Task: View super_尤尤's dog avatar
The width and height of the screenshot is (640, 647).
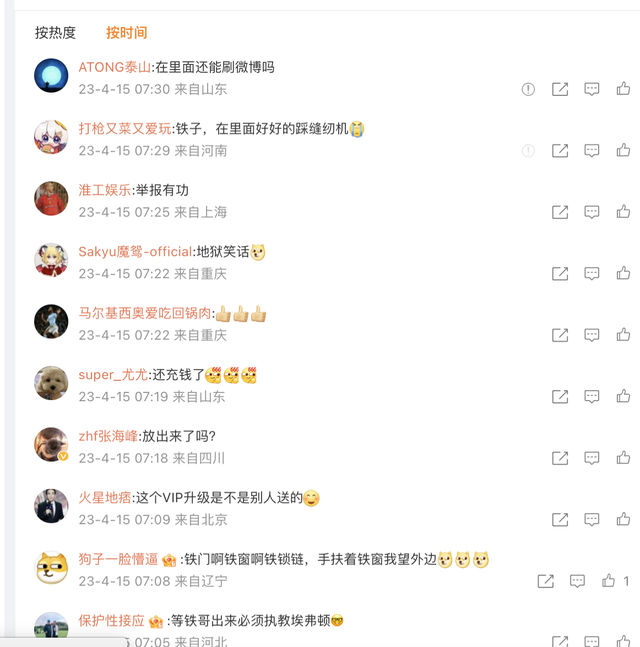Action: point(51,383)
